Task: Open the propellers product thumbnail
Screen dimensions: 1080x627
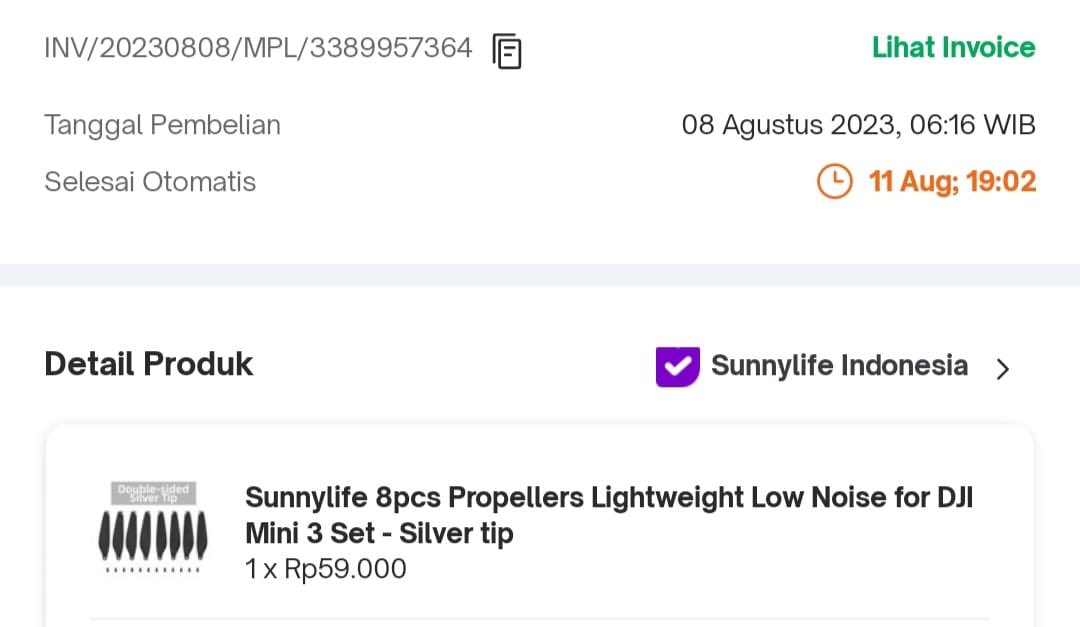Action: [x=153, y=528]
